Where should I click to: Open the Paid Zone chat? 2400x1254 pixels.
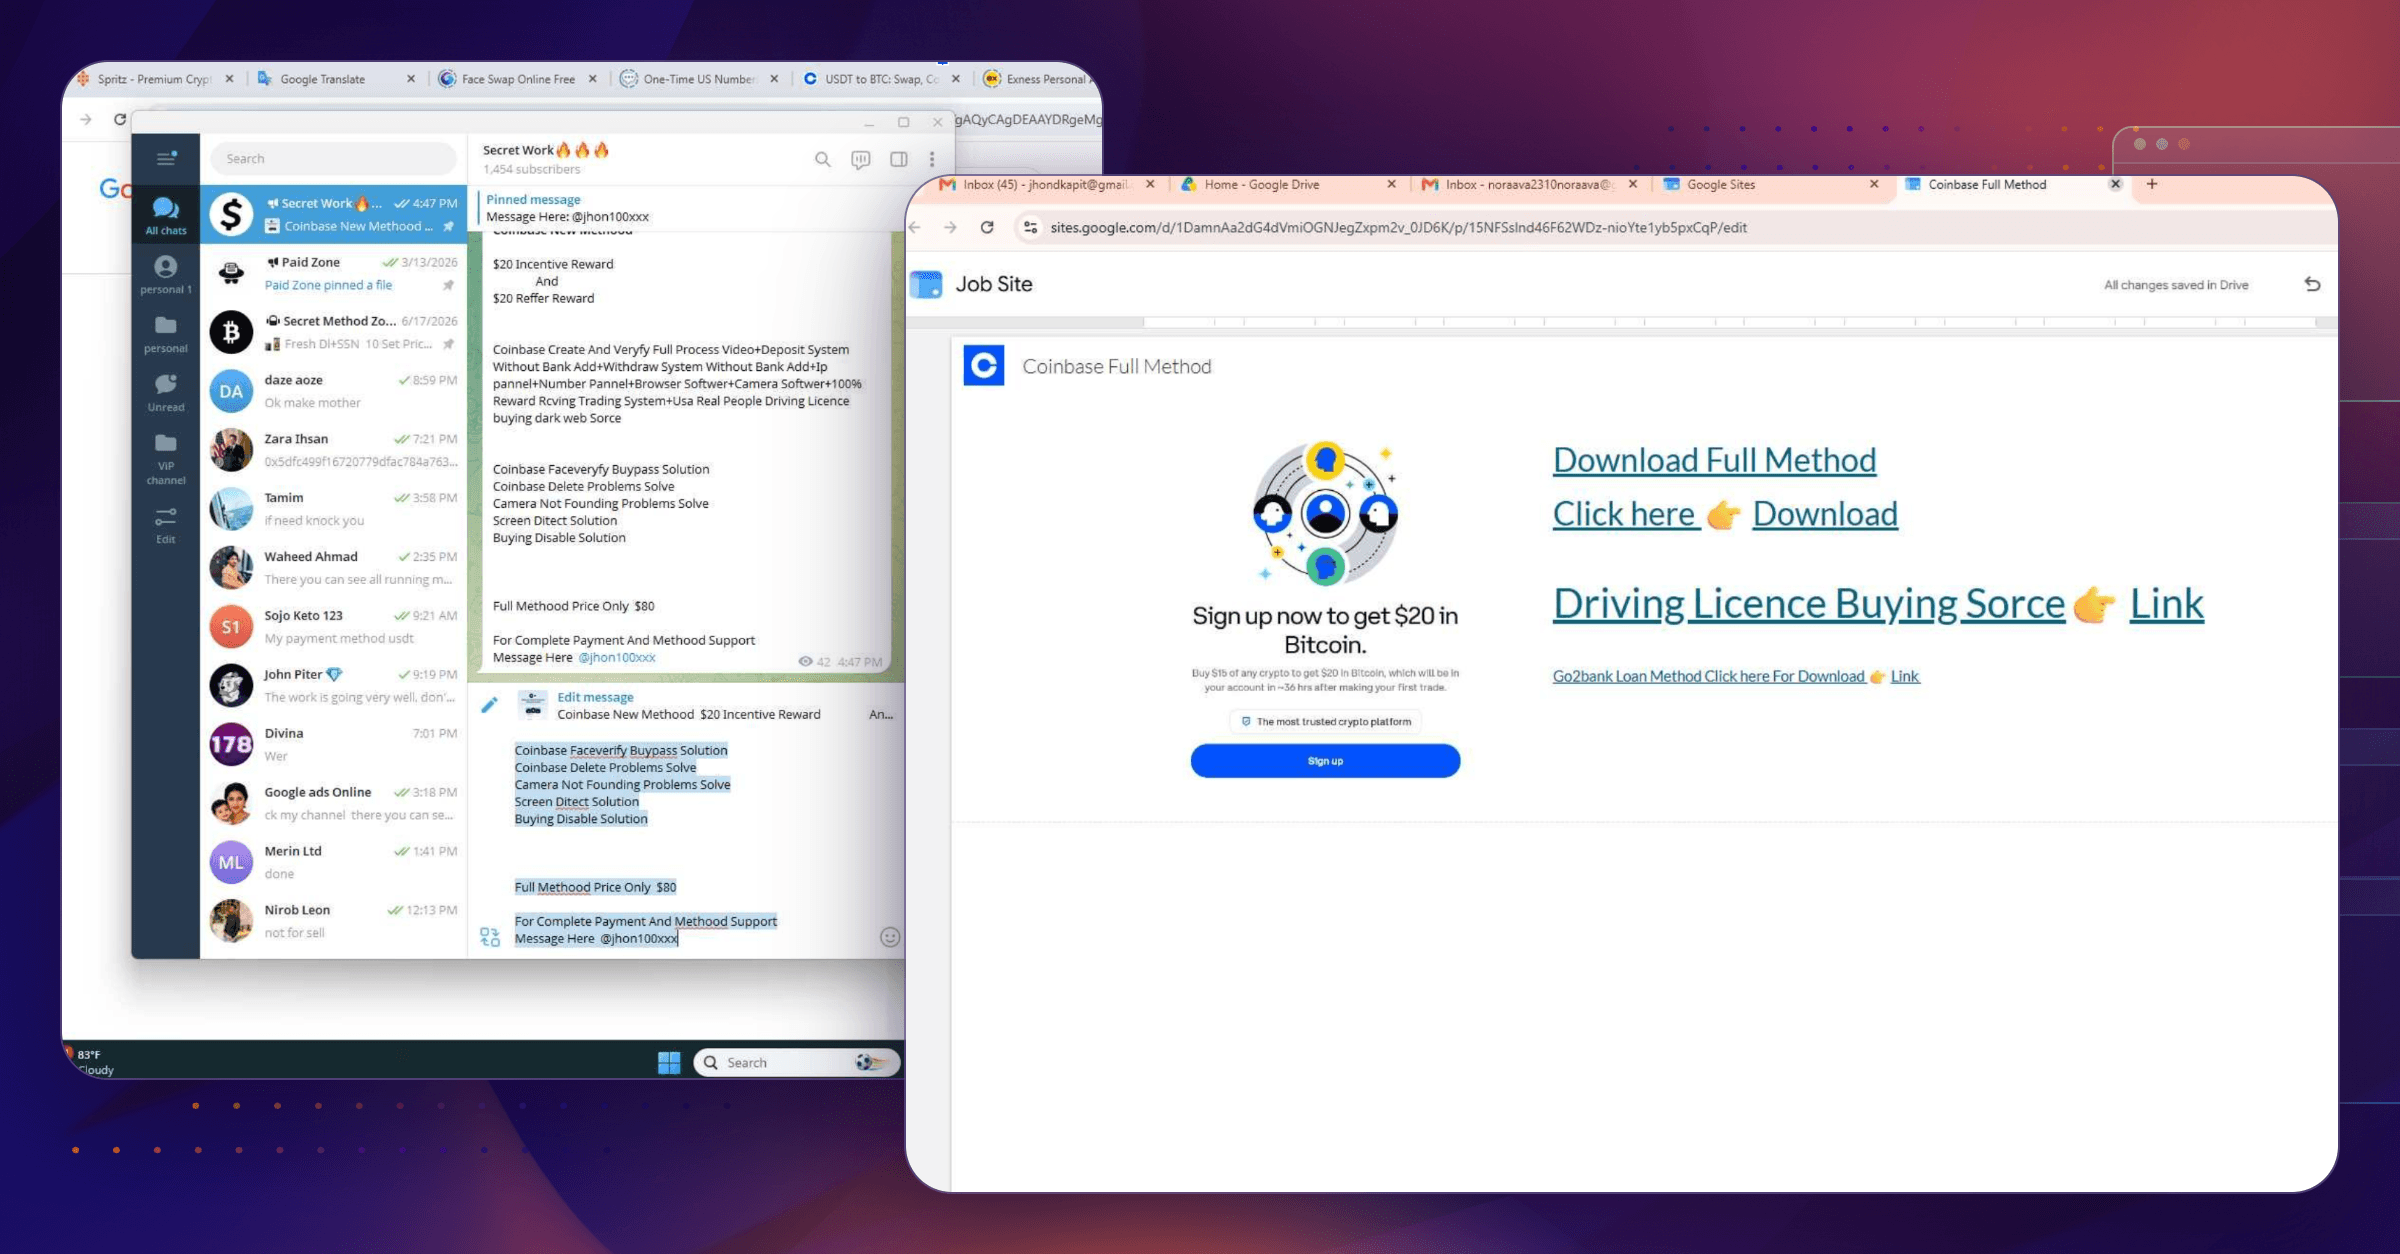(x=333, y=273)
